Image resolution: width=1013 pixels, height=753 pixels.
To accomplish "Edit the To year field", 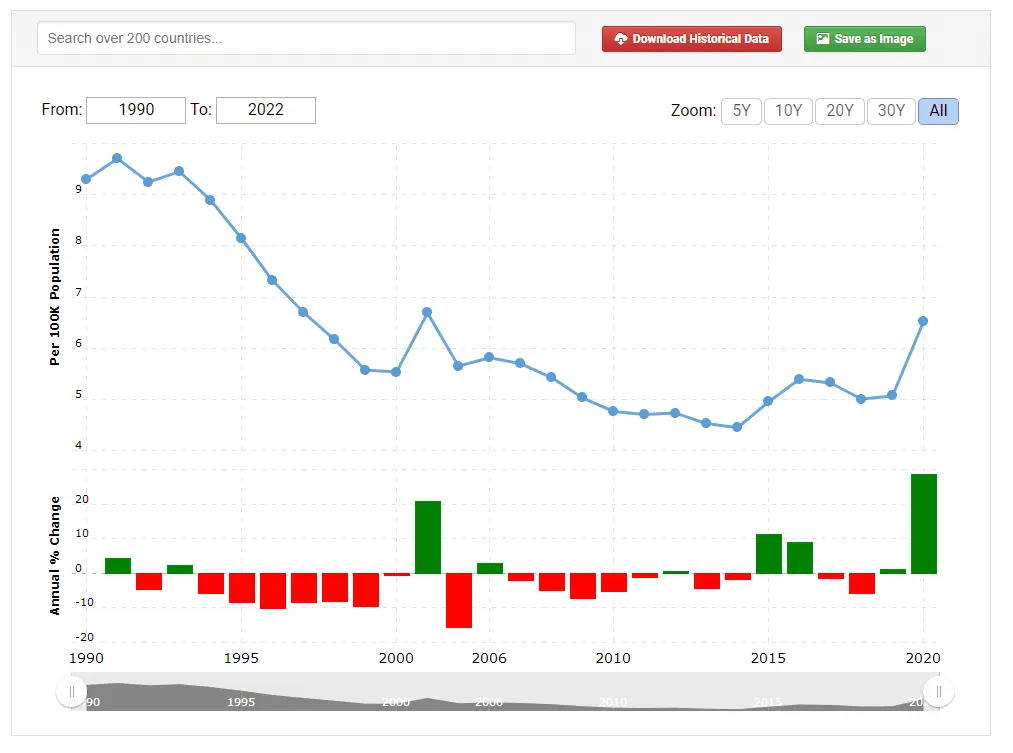I will (266, 110).
